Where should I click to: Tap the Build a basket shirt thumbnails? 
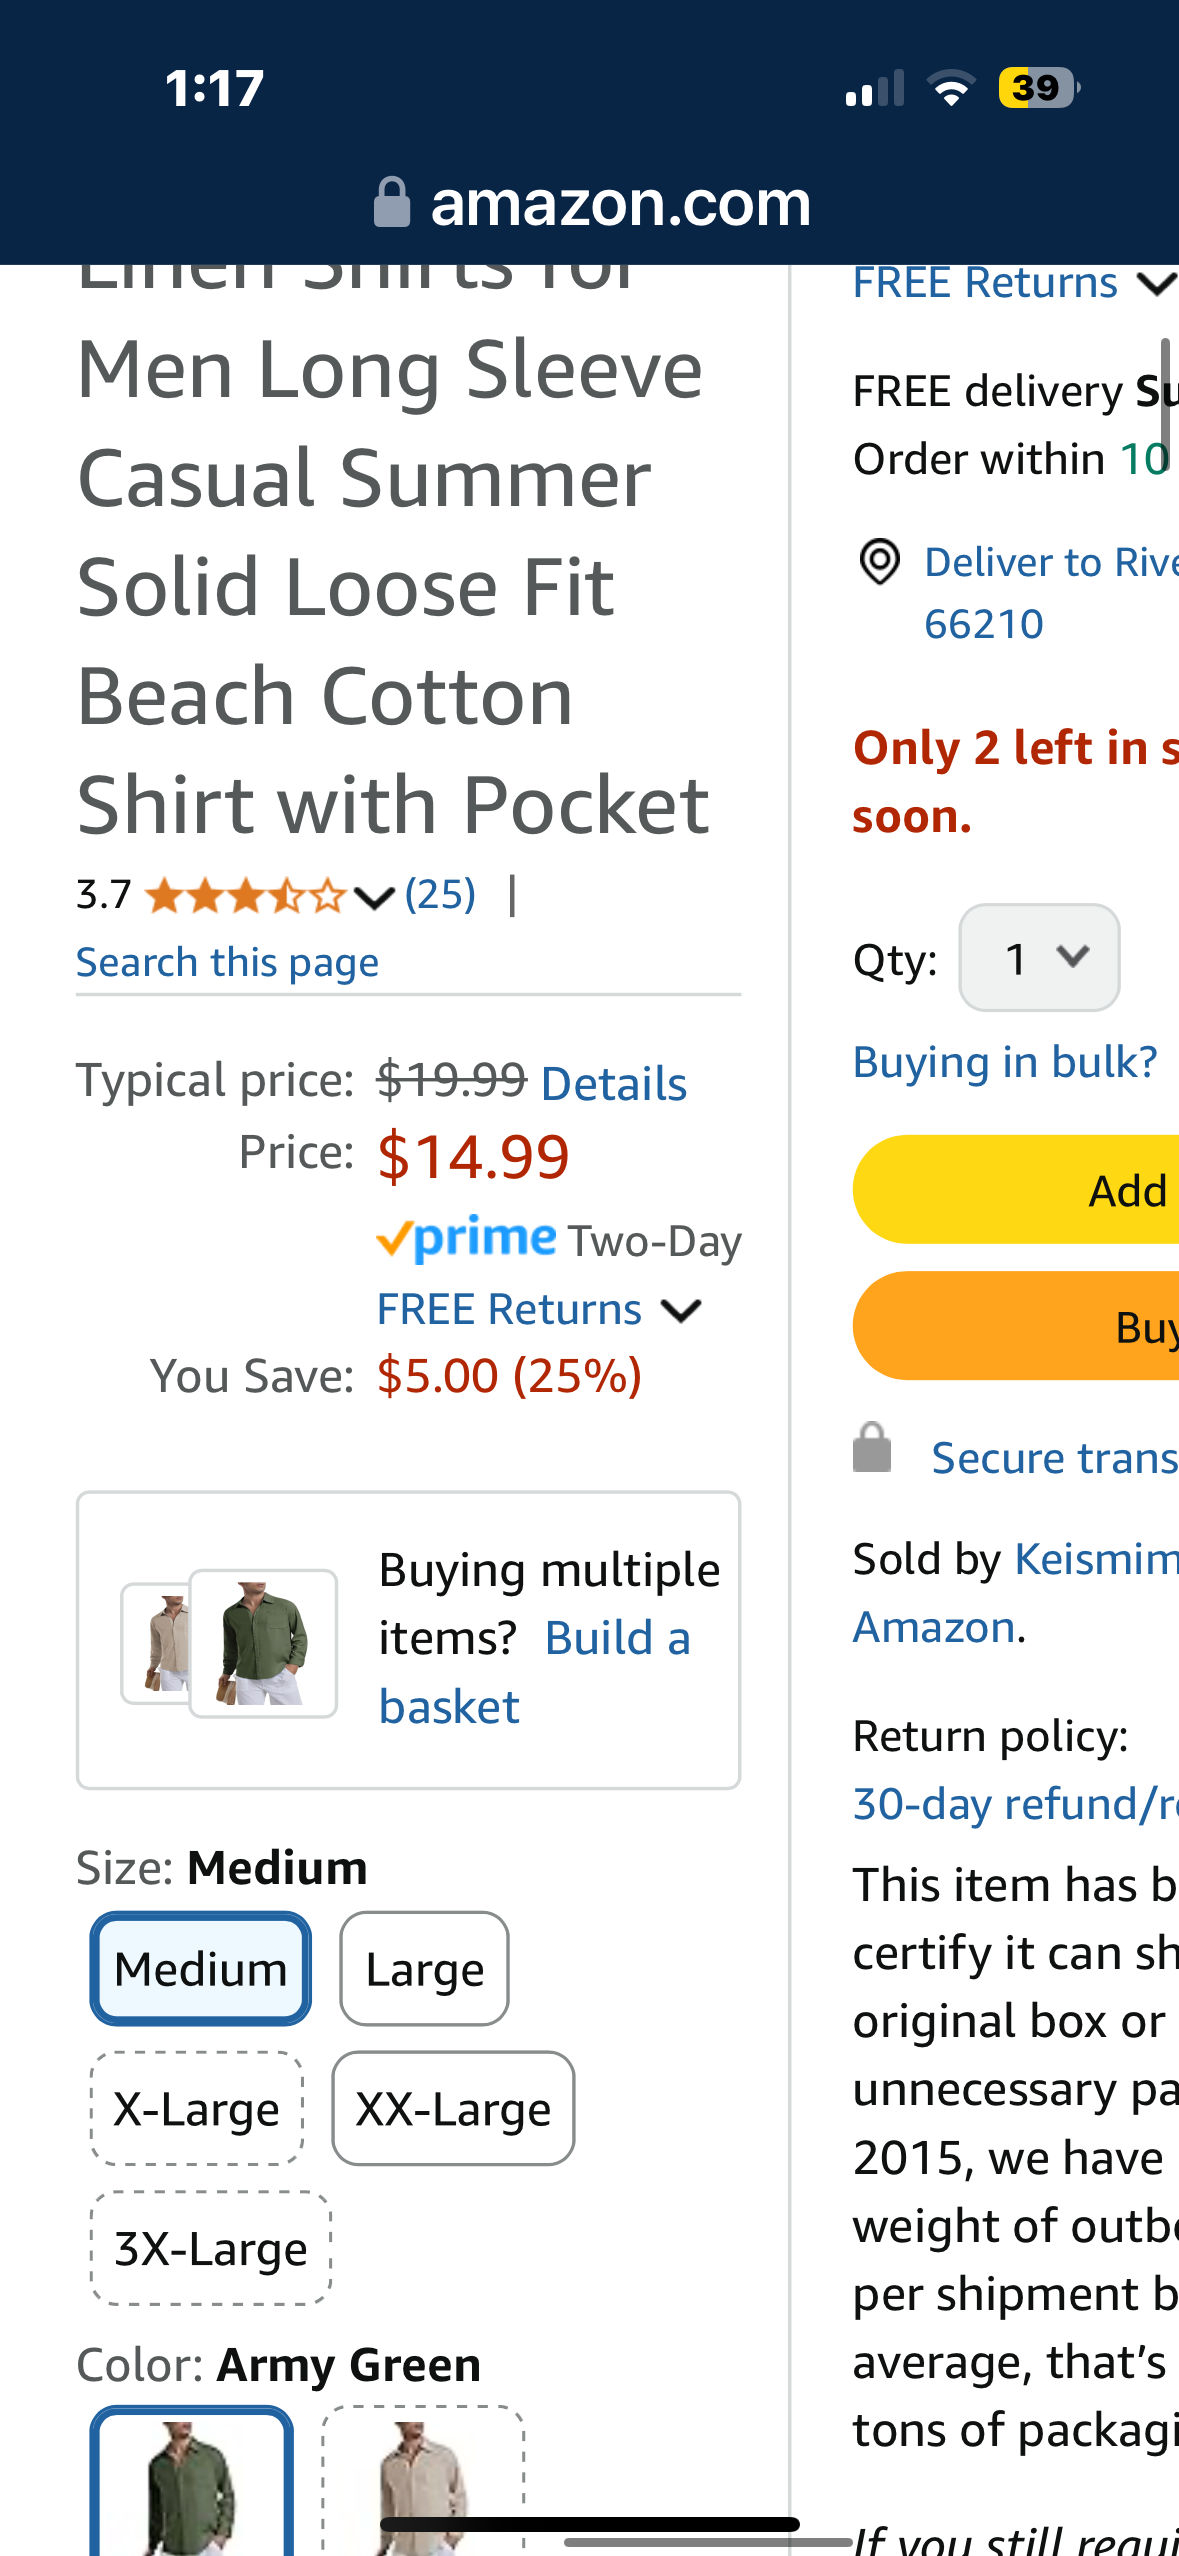point(230,1642)
